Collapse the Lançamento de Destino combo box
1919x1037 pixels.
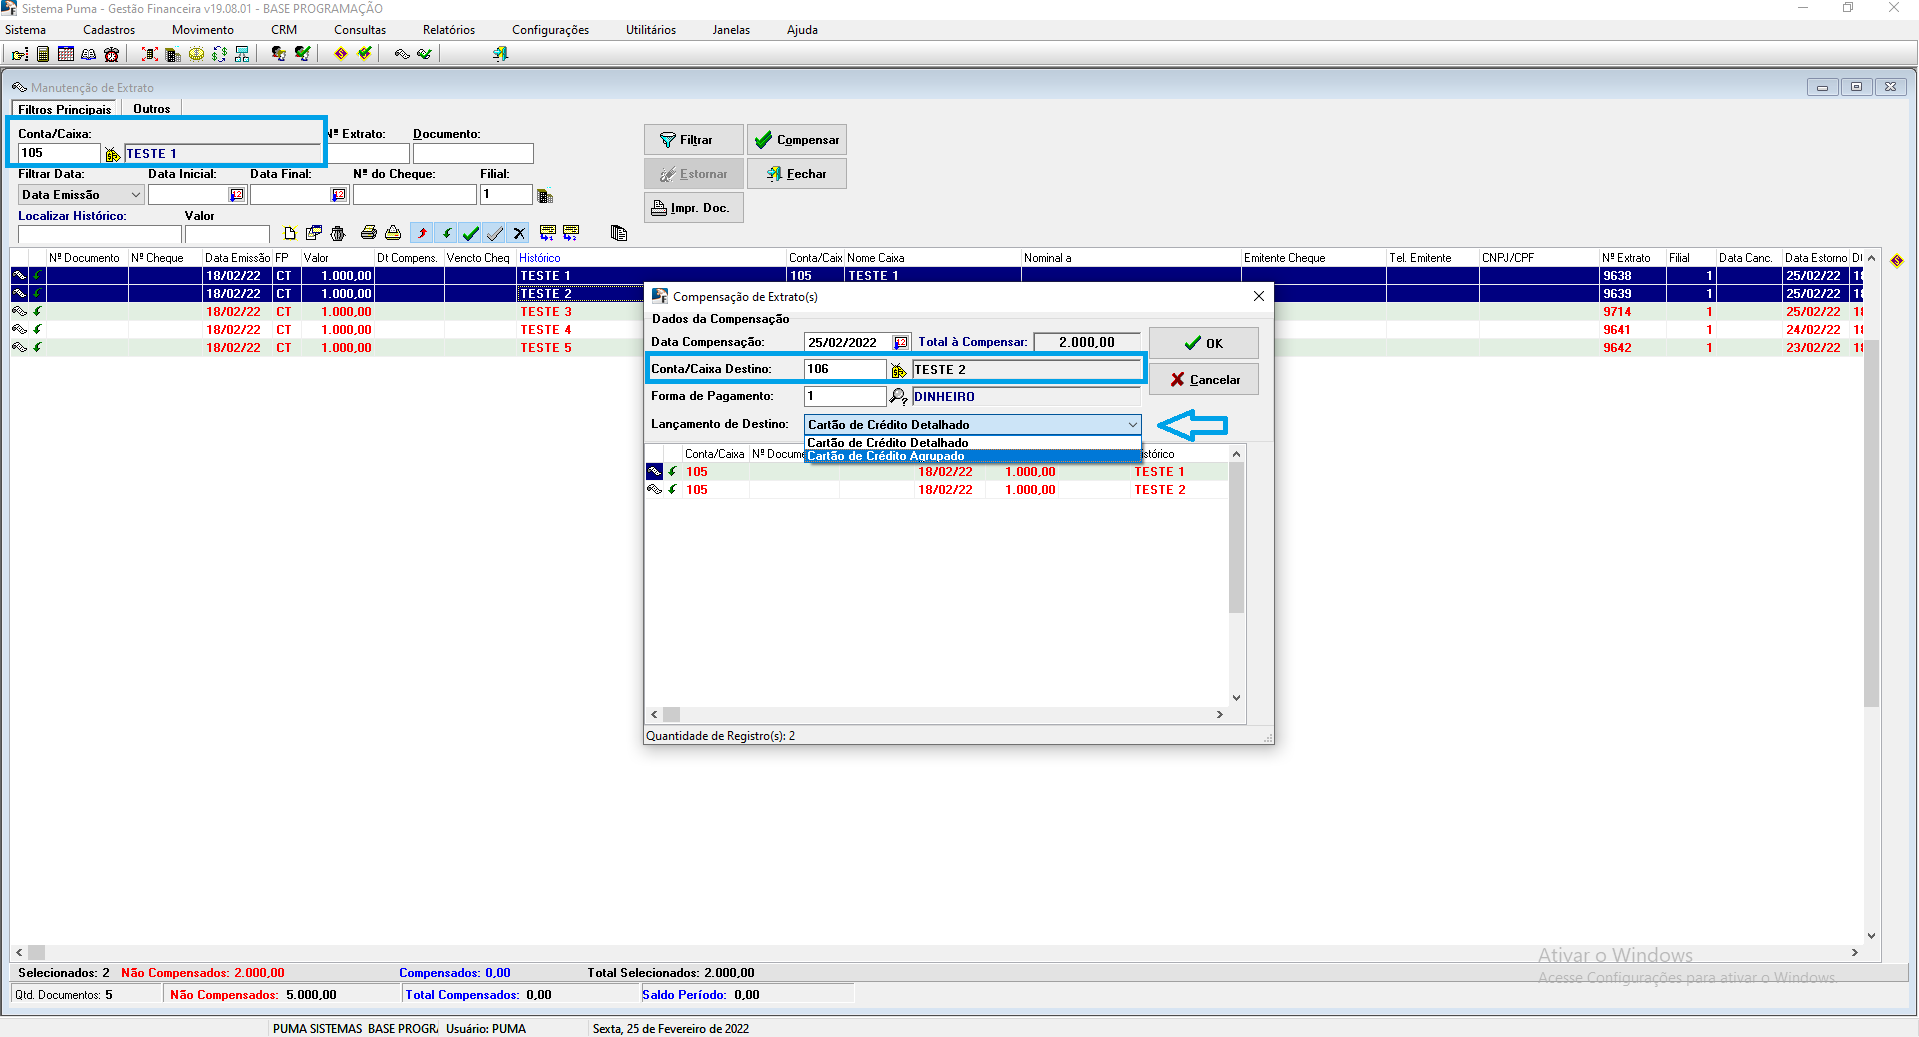coord(1132,425)
